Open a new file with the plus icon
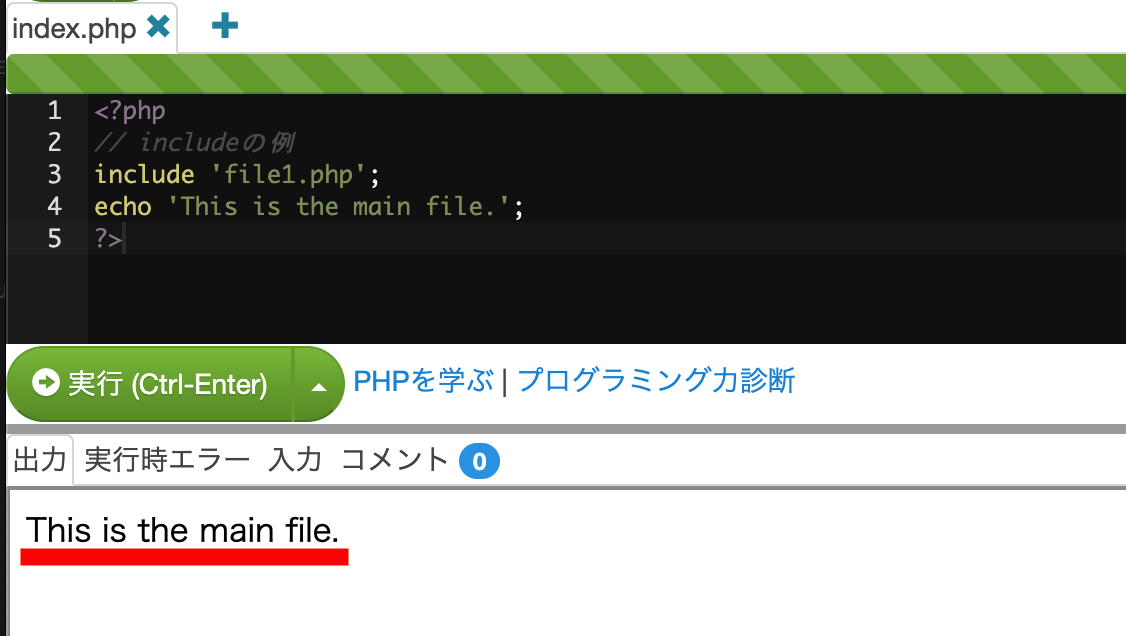1126x636 pixels. click(x=223, y=26)
